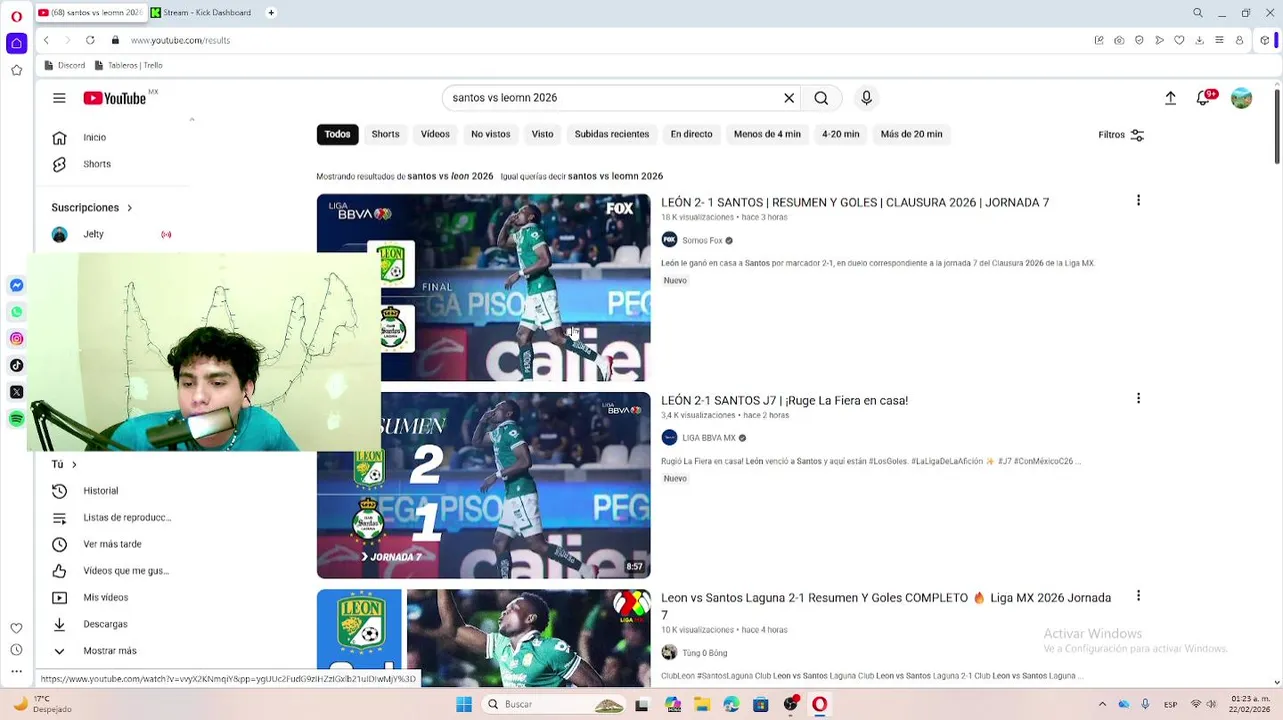Open more options for Resumen Y Goles COMPLETO video
The width and height of the screenshot is (1283, 720).
click(x=1138, y=596)
